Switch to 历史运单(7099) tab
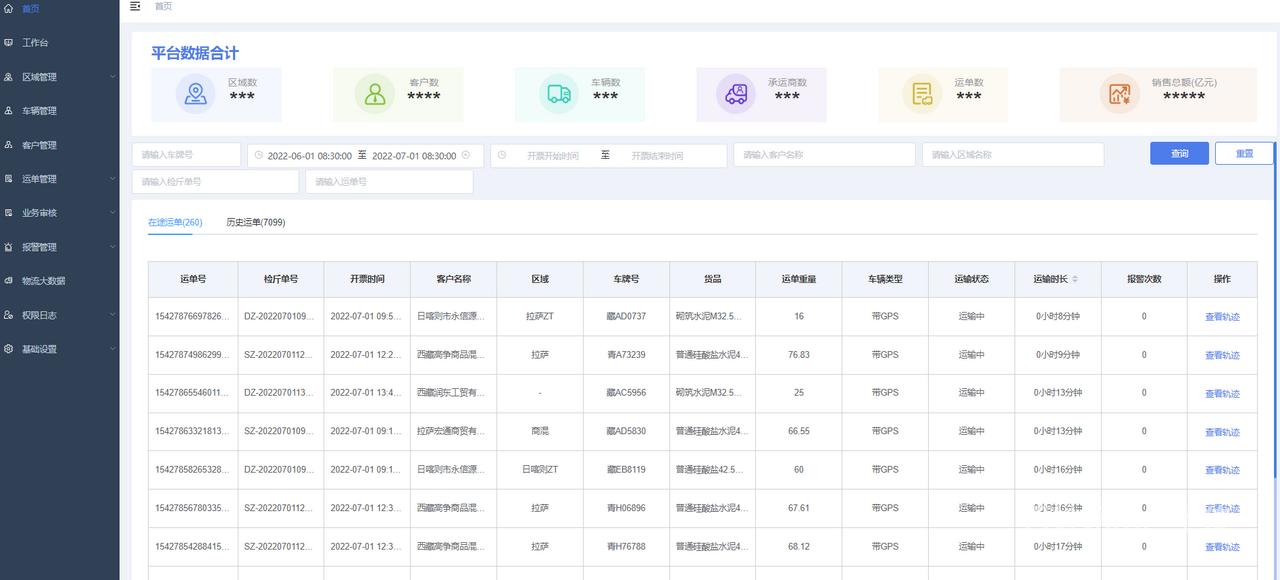1280x580 pixels. (256, 222)
